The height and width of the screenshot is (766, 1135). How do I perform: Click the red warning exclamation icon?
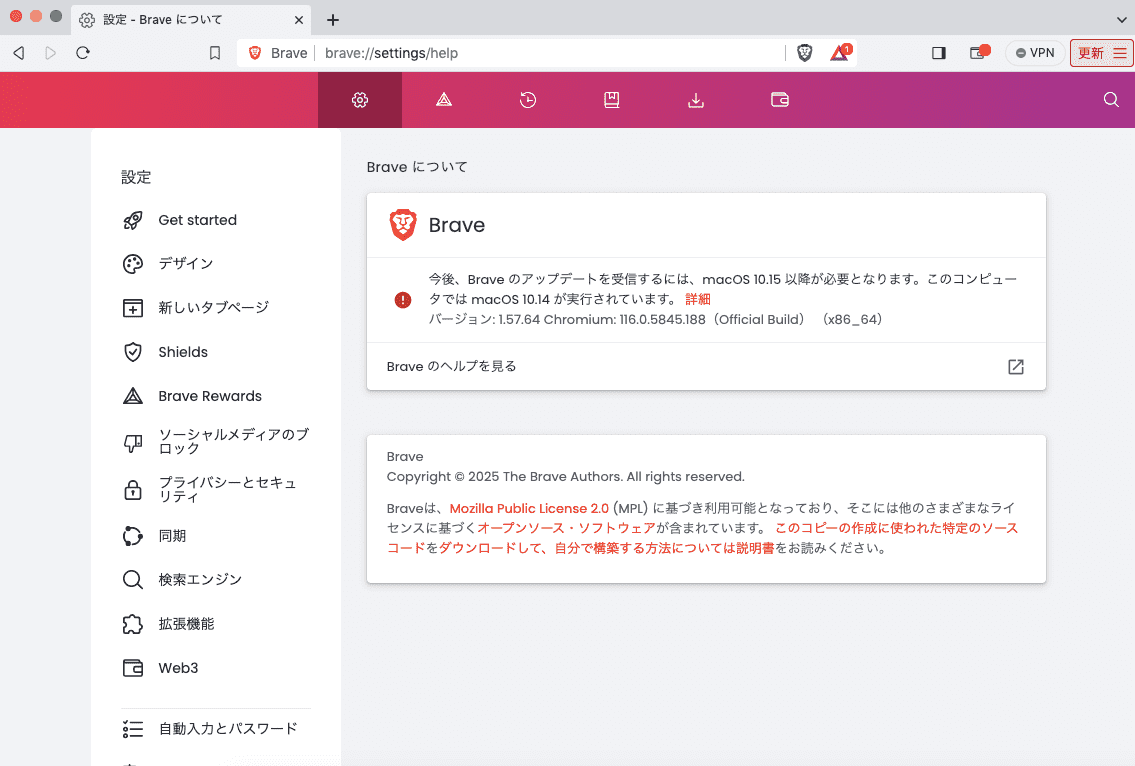click(403, 299)
